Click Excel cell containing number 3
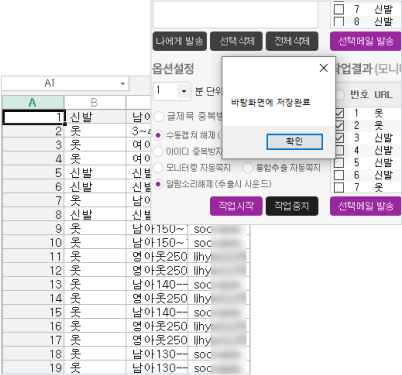The height and width of the screenshot is (375, 402). pos(33,145)
